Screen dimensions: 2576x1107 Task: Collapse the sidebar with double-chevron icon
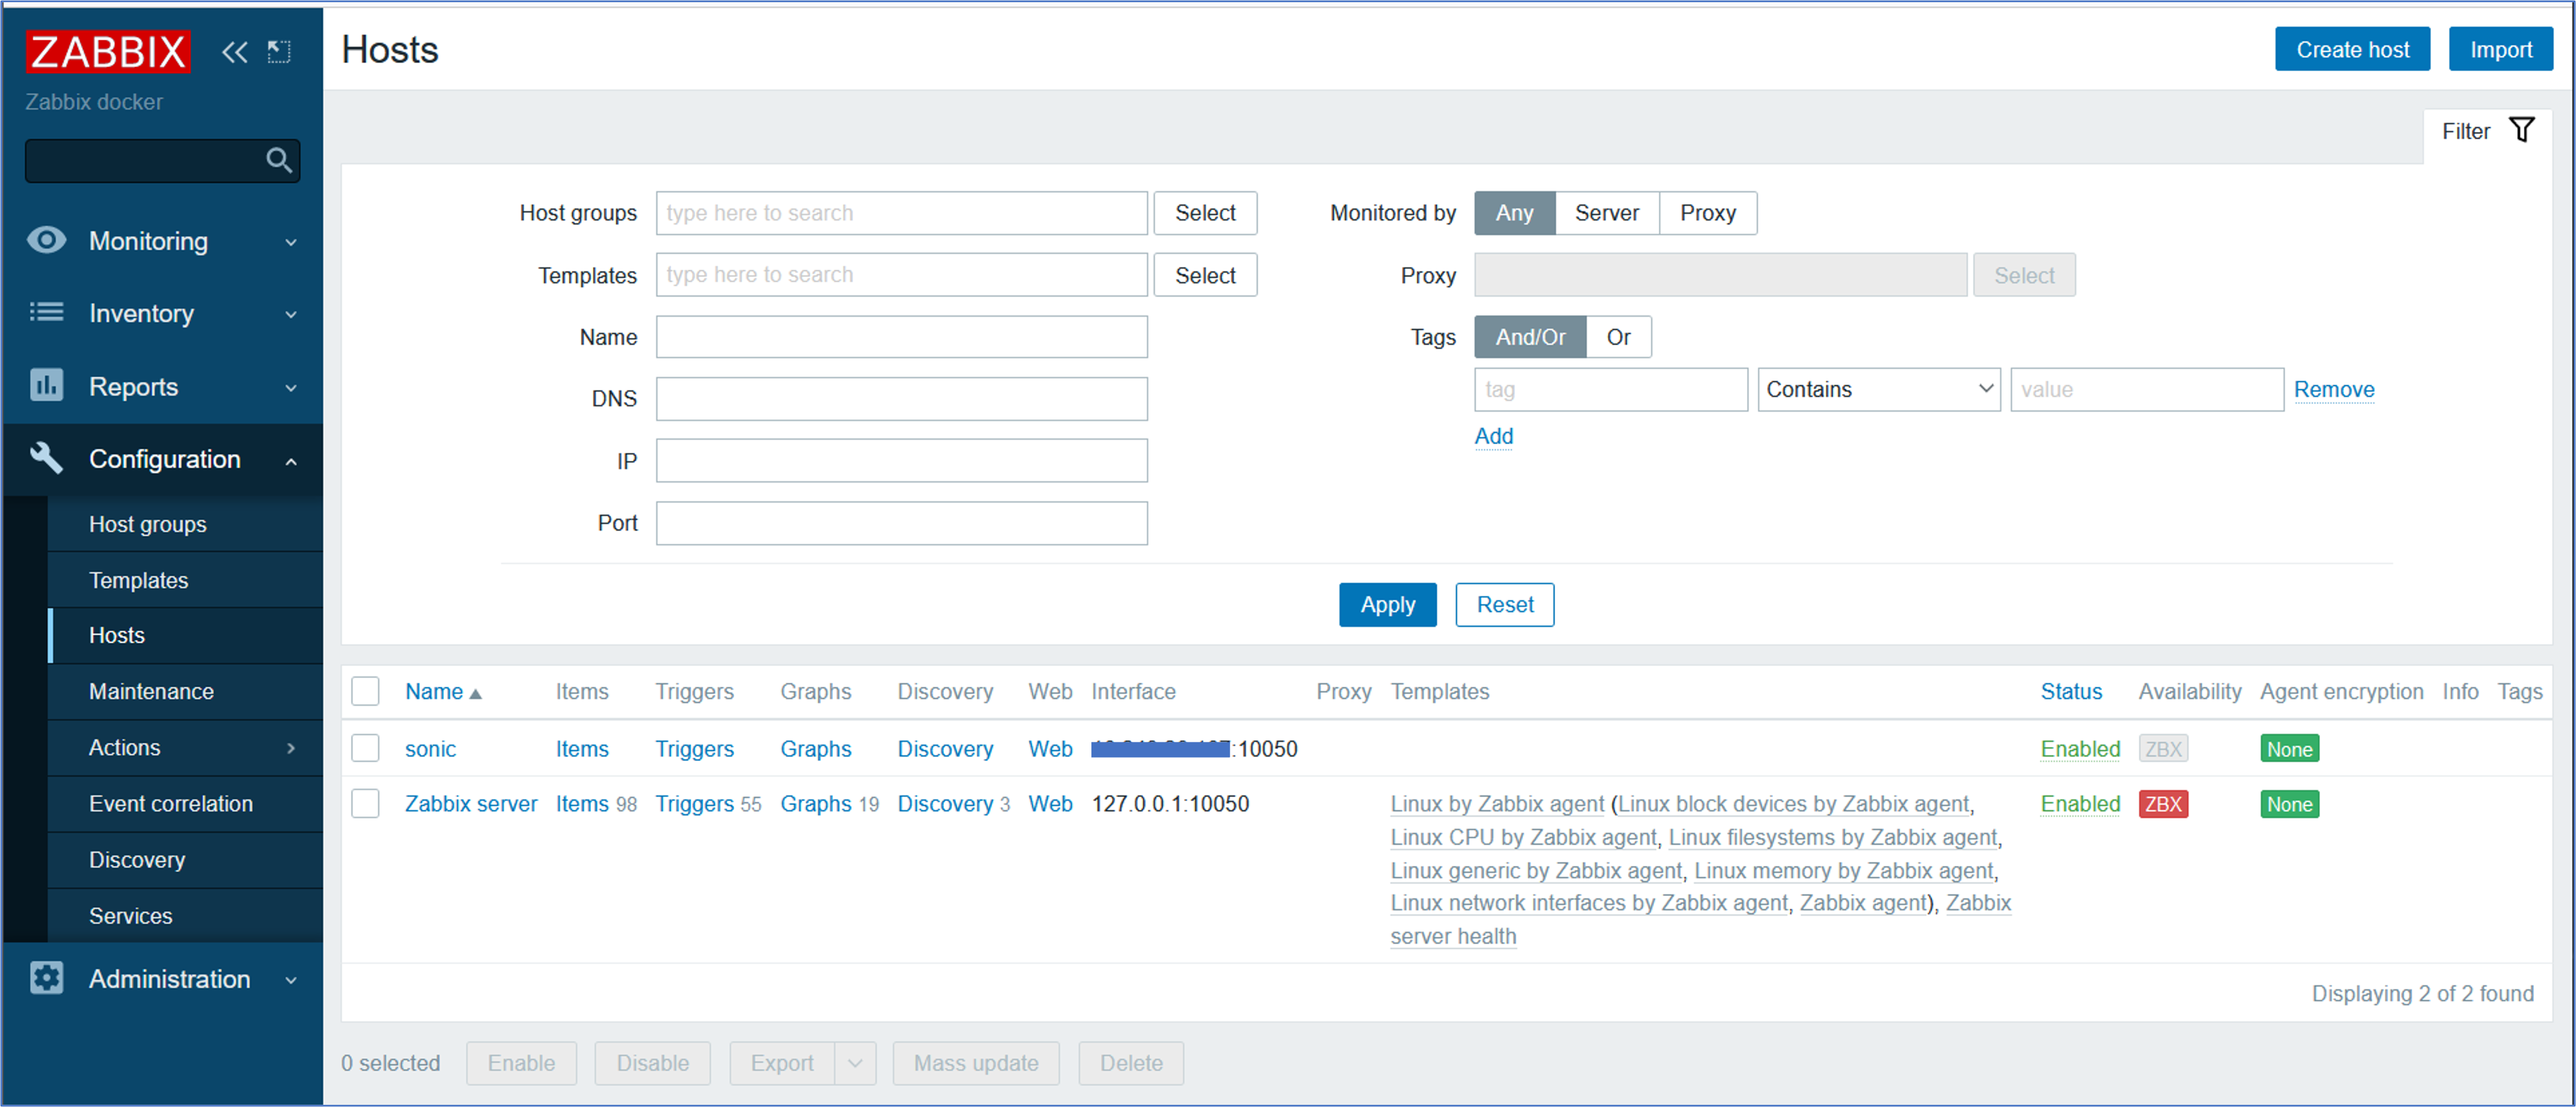234,52
